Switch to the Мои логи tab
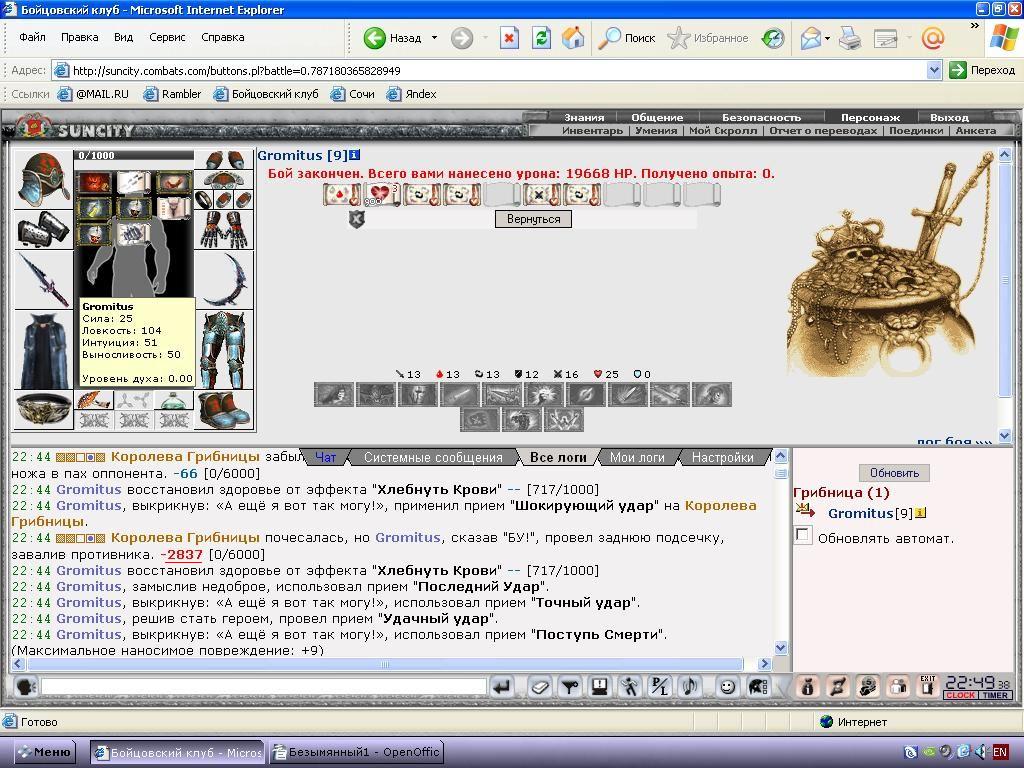This screenshot has width=1024, height=768. click(637, 457)
